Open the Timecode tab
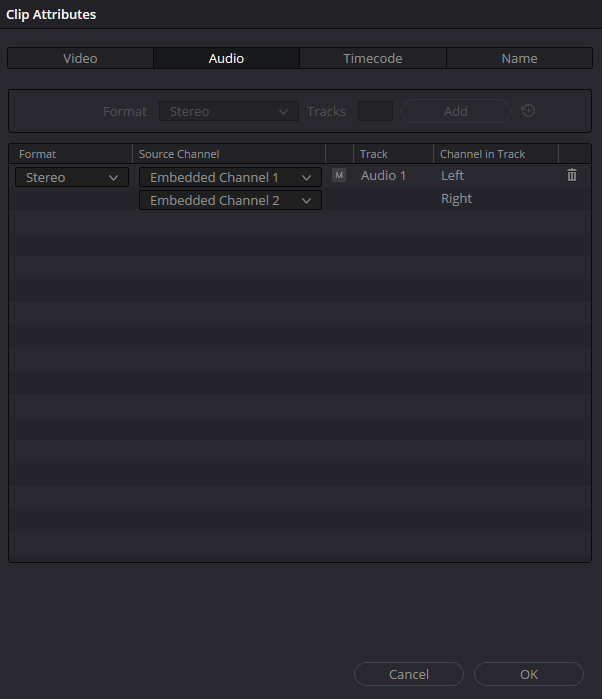 tap(372, 59)
